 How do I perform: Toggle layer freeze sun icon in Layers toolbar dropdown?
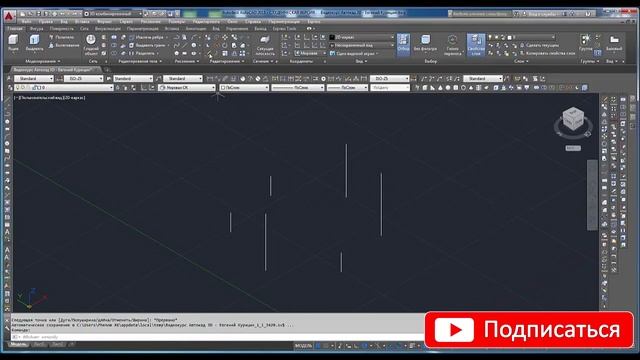[x=22, y=87]
